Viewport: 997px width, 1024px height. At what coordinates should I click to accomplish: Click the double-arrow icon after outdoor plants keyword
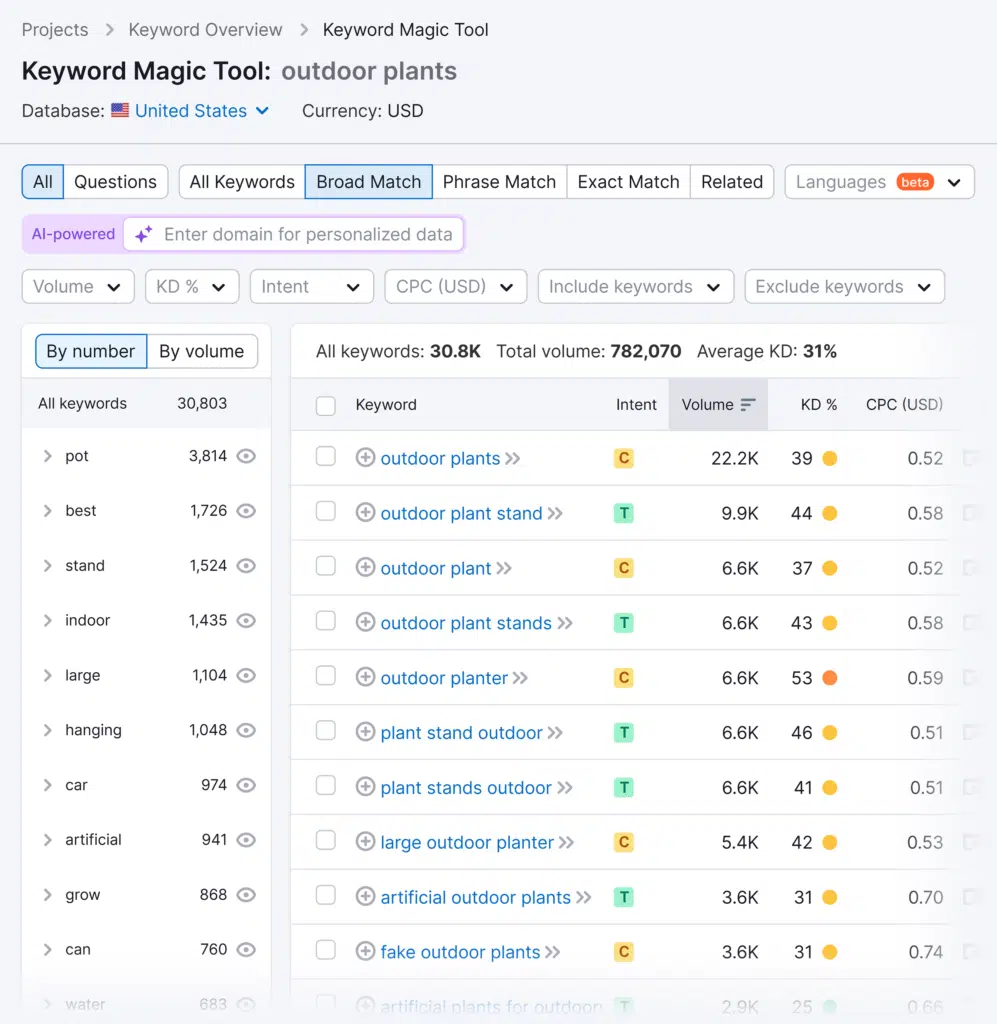point(513,459)
